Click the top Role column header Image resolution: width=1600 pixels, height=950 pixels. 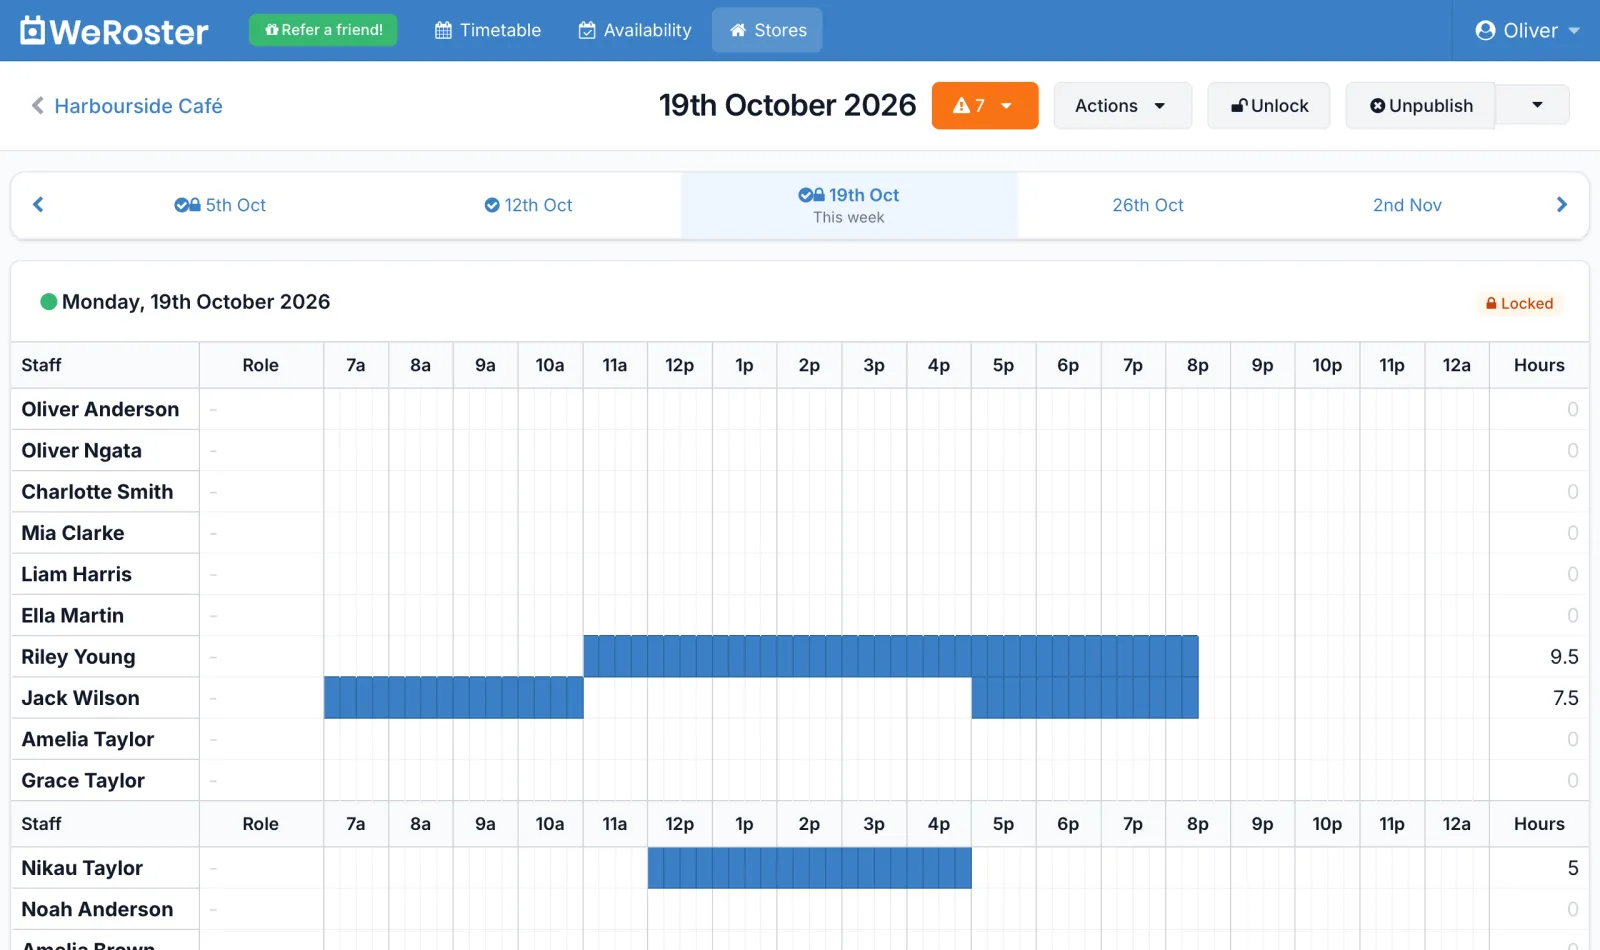click(x=260, y=365)
